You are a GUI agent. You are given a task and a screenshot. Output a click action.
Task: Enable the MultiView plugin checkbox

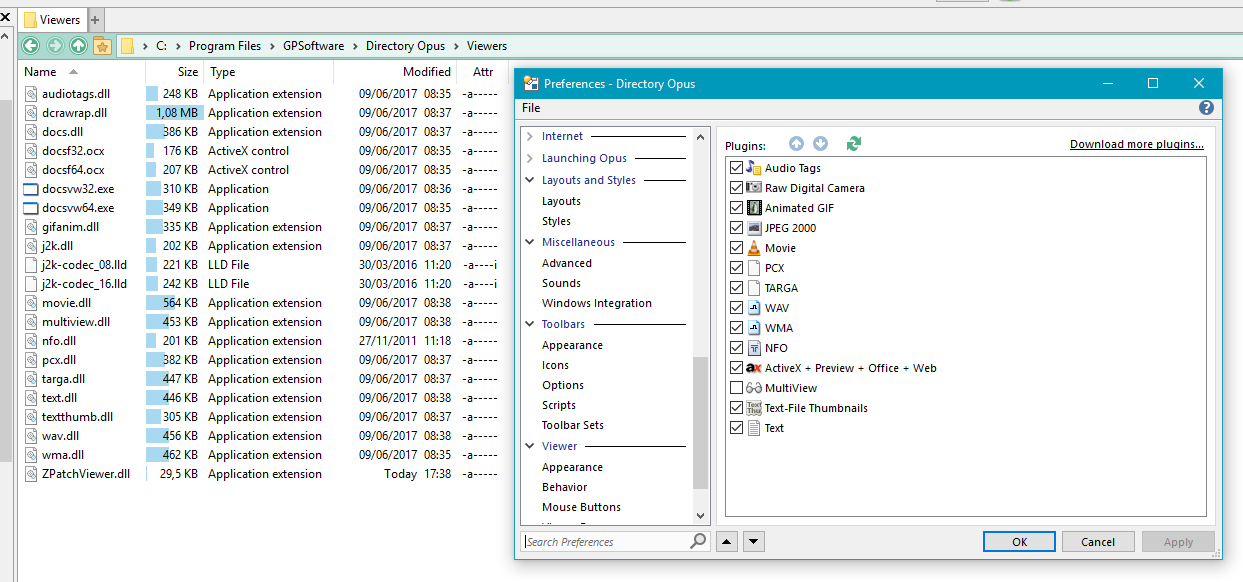pyautogui.click(x=737, y=388)
